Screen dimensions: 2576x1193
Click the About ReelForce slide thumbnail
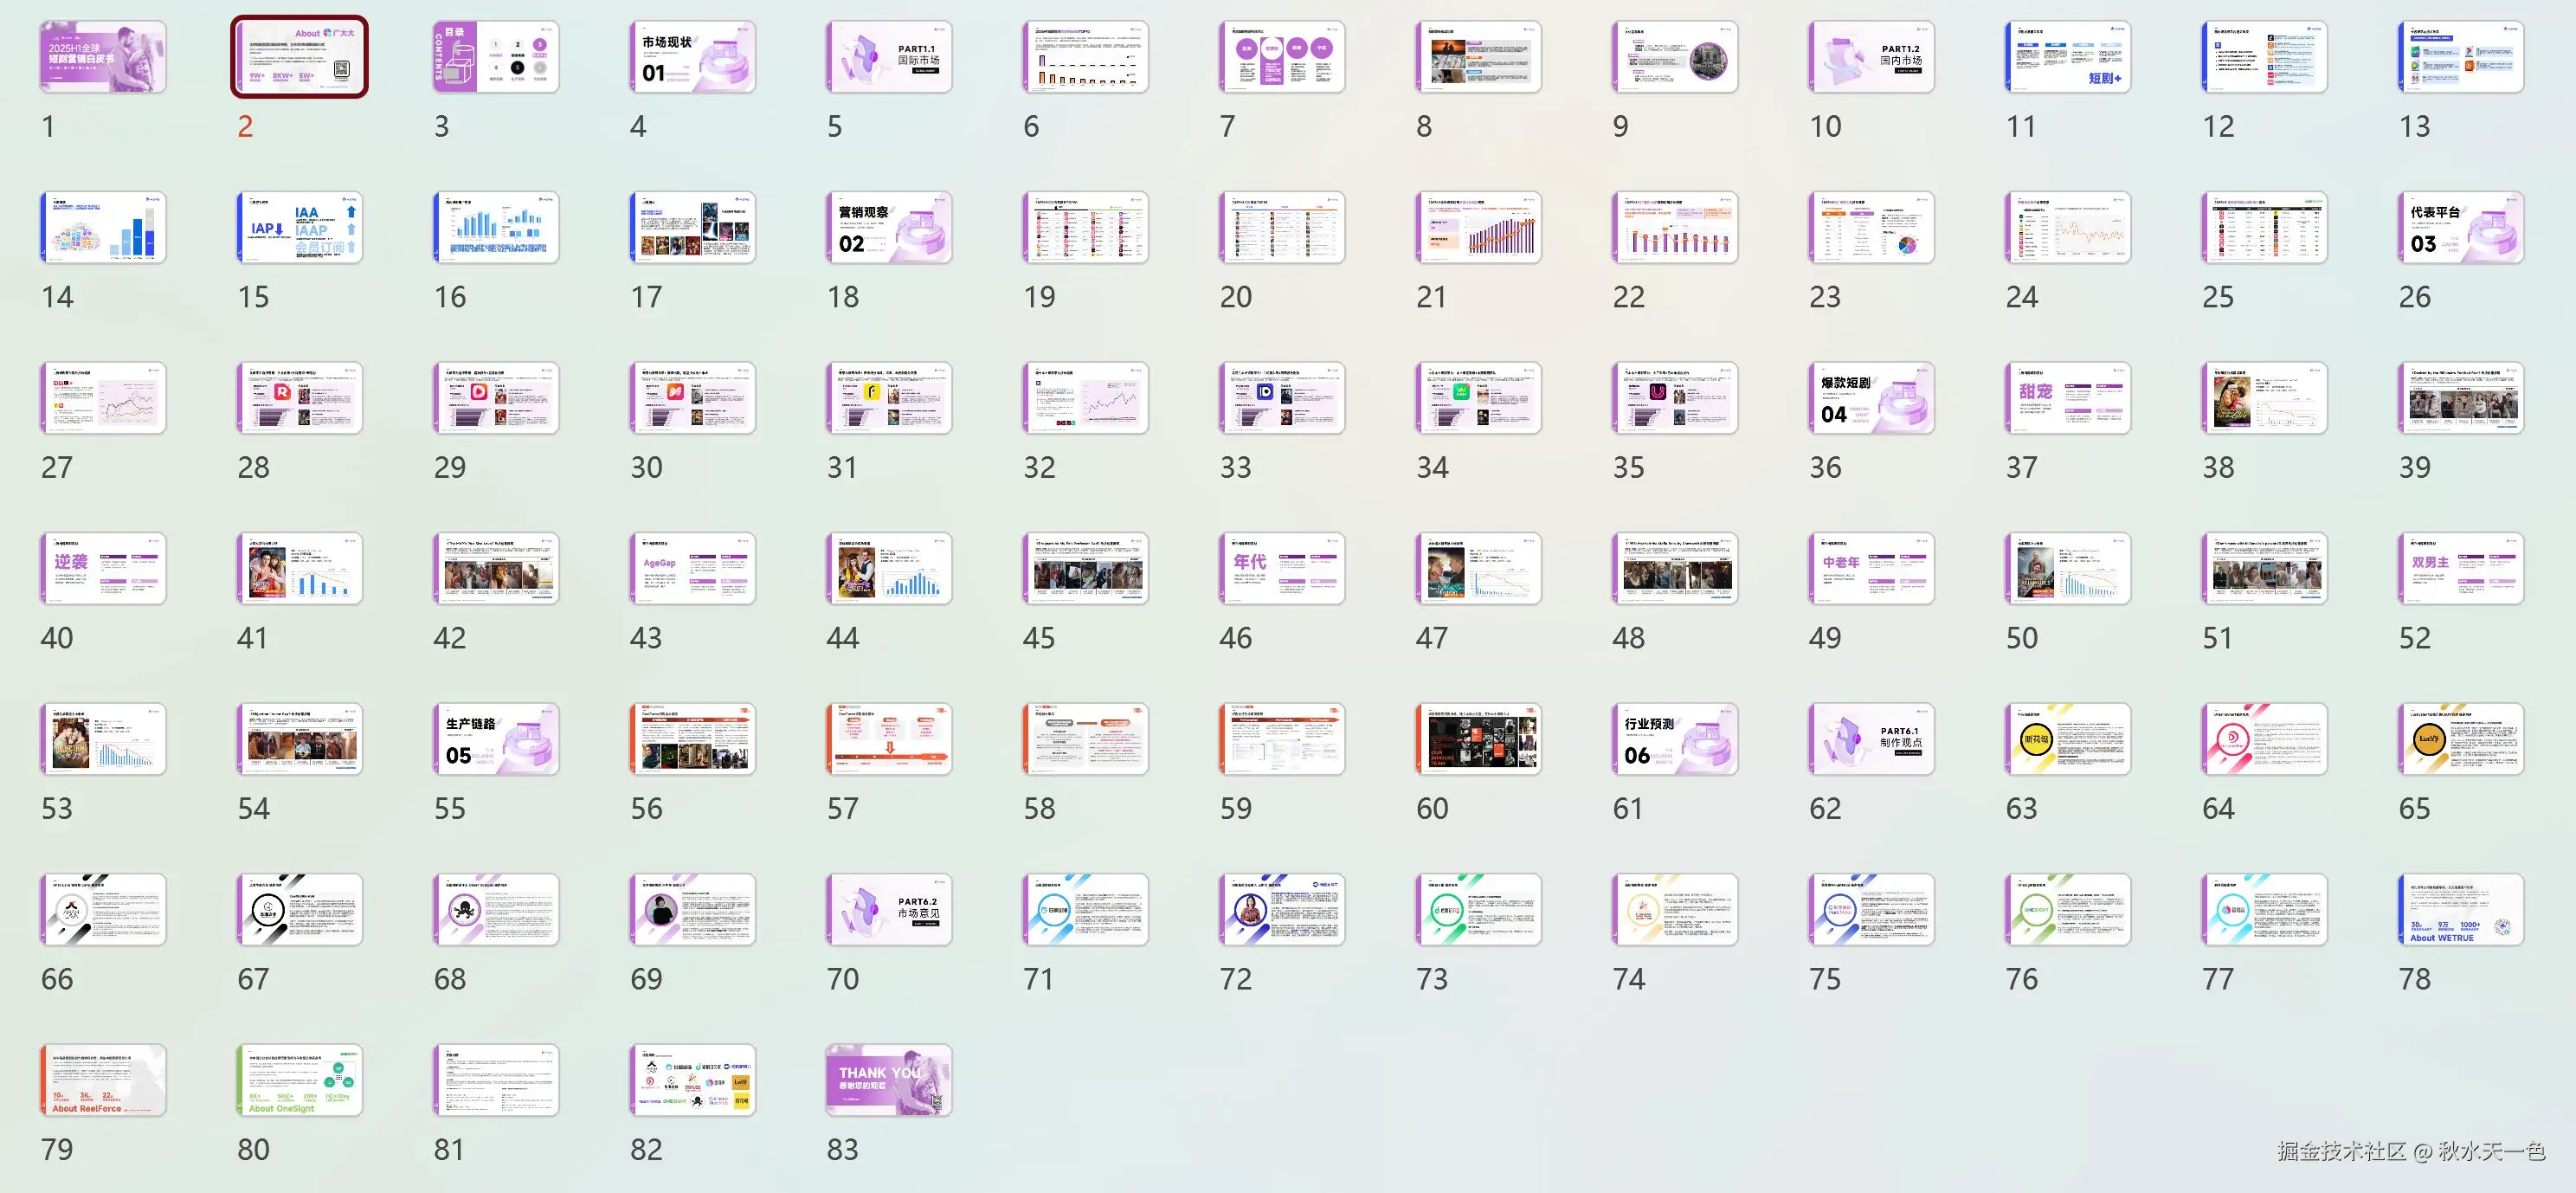coord(103,1081)
